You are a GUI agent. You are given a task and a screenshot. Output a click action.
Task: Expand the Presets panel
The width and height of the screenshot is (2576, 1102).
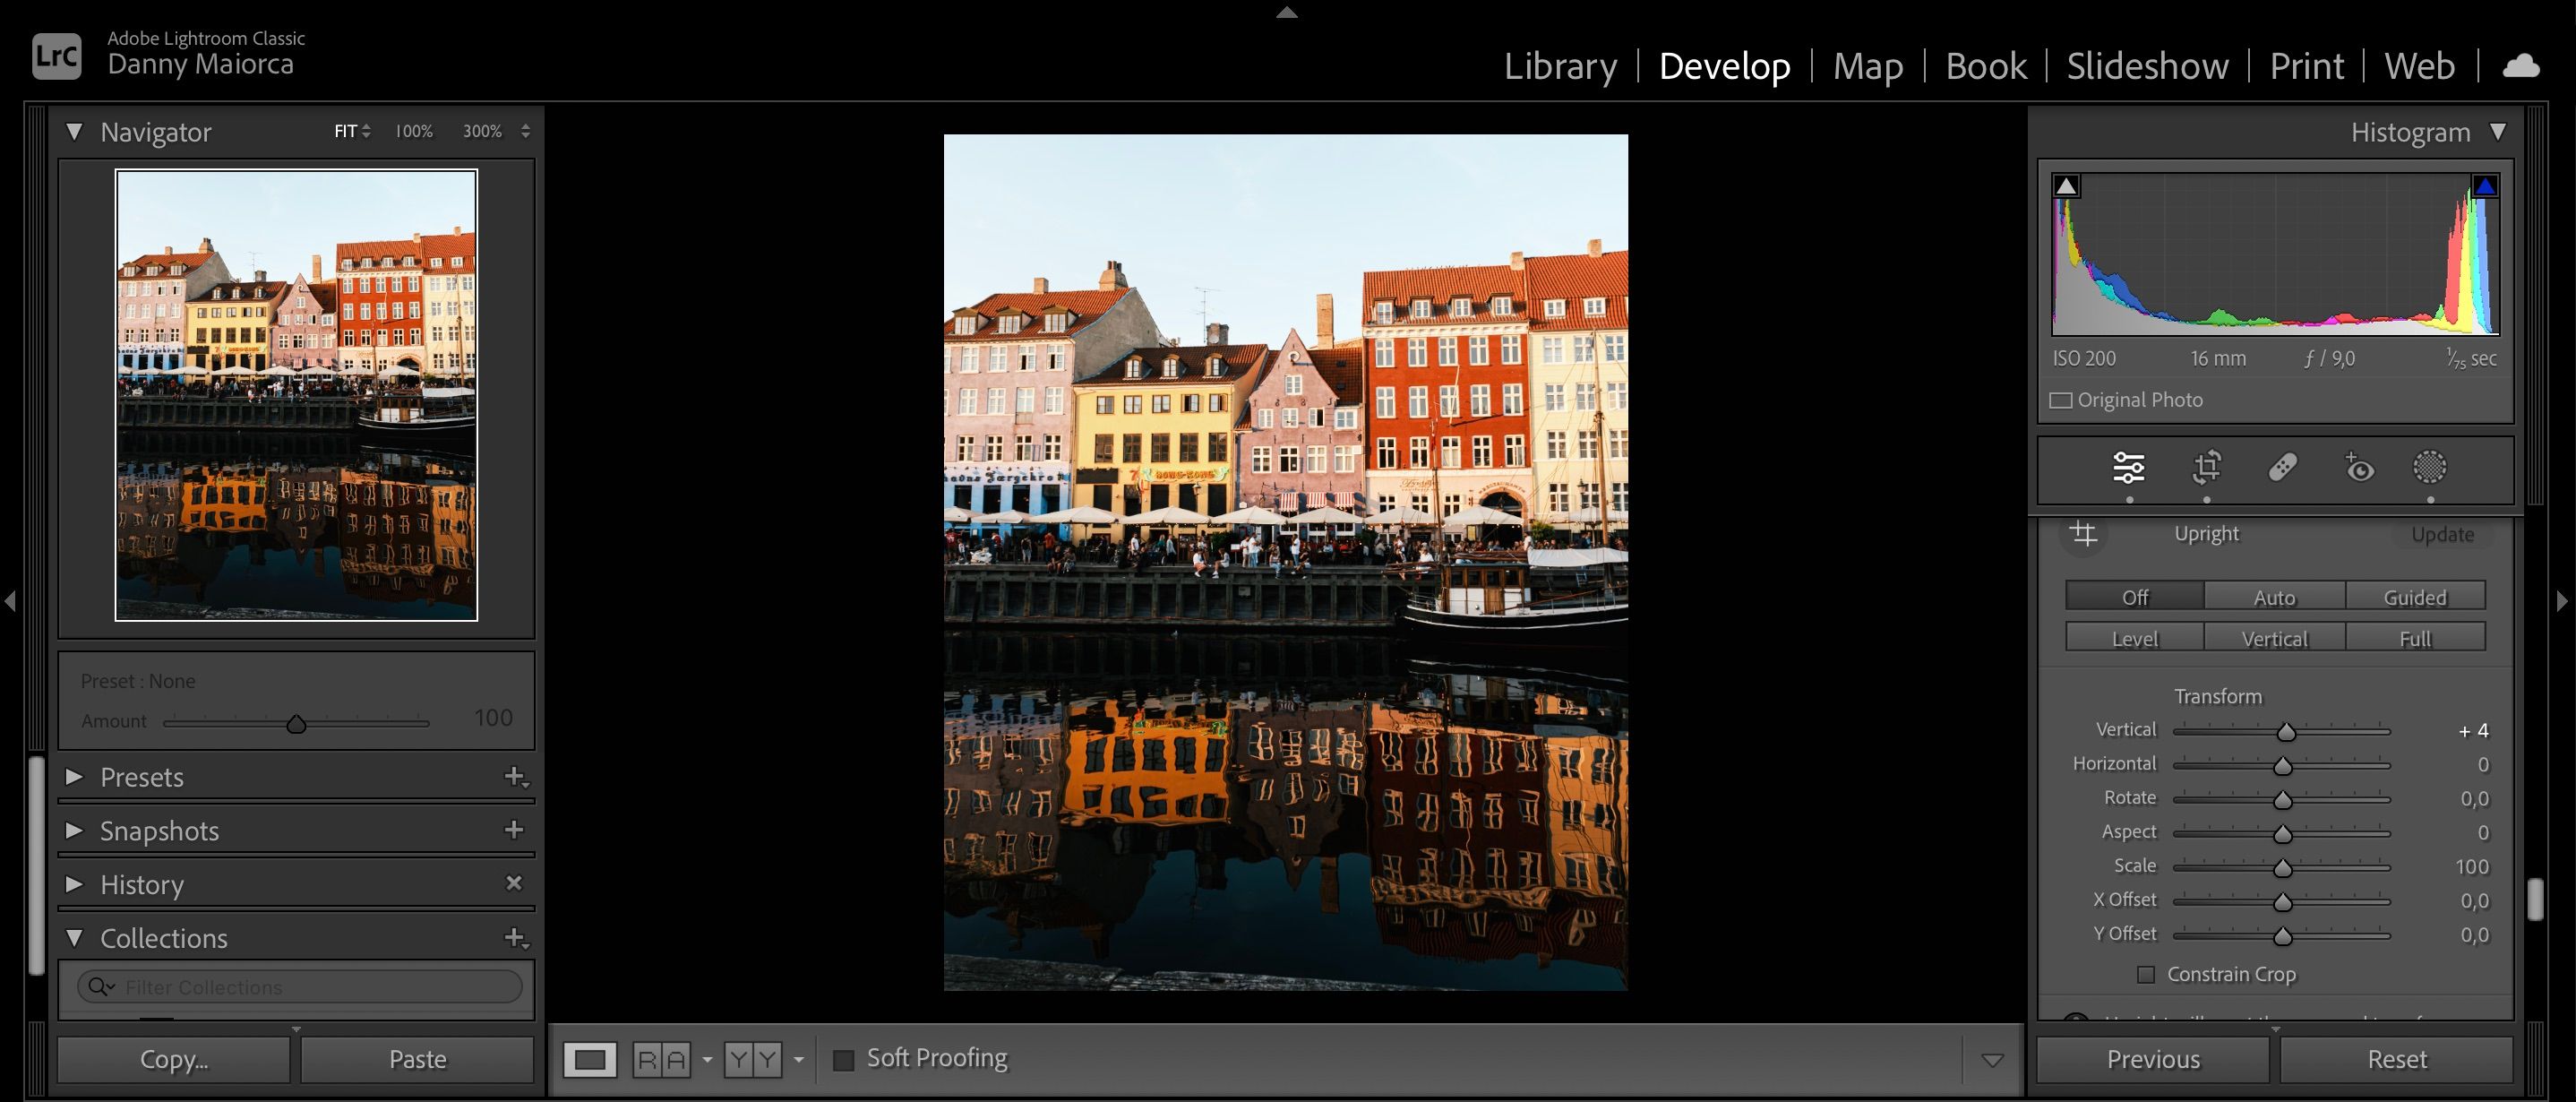point(74,777)
